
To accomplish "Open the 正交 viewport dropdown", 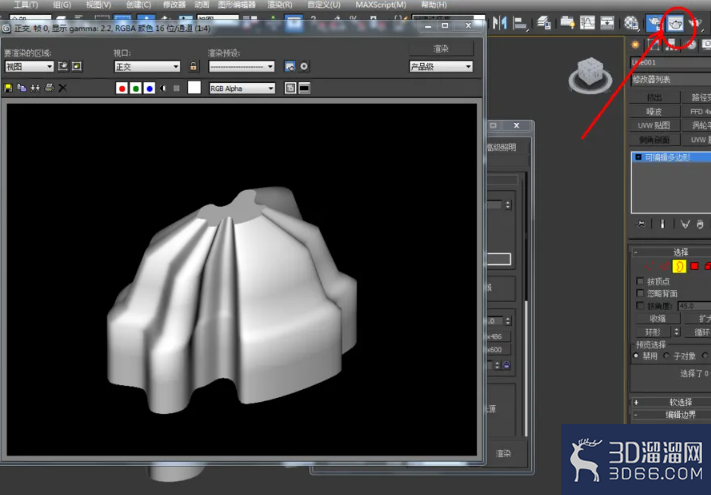I will 147,67.
